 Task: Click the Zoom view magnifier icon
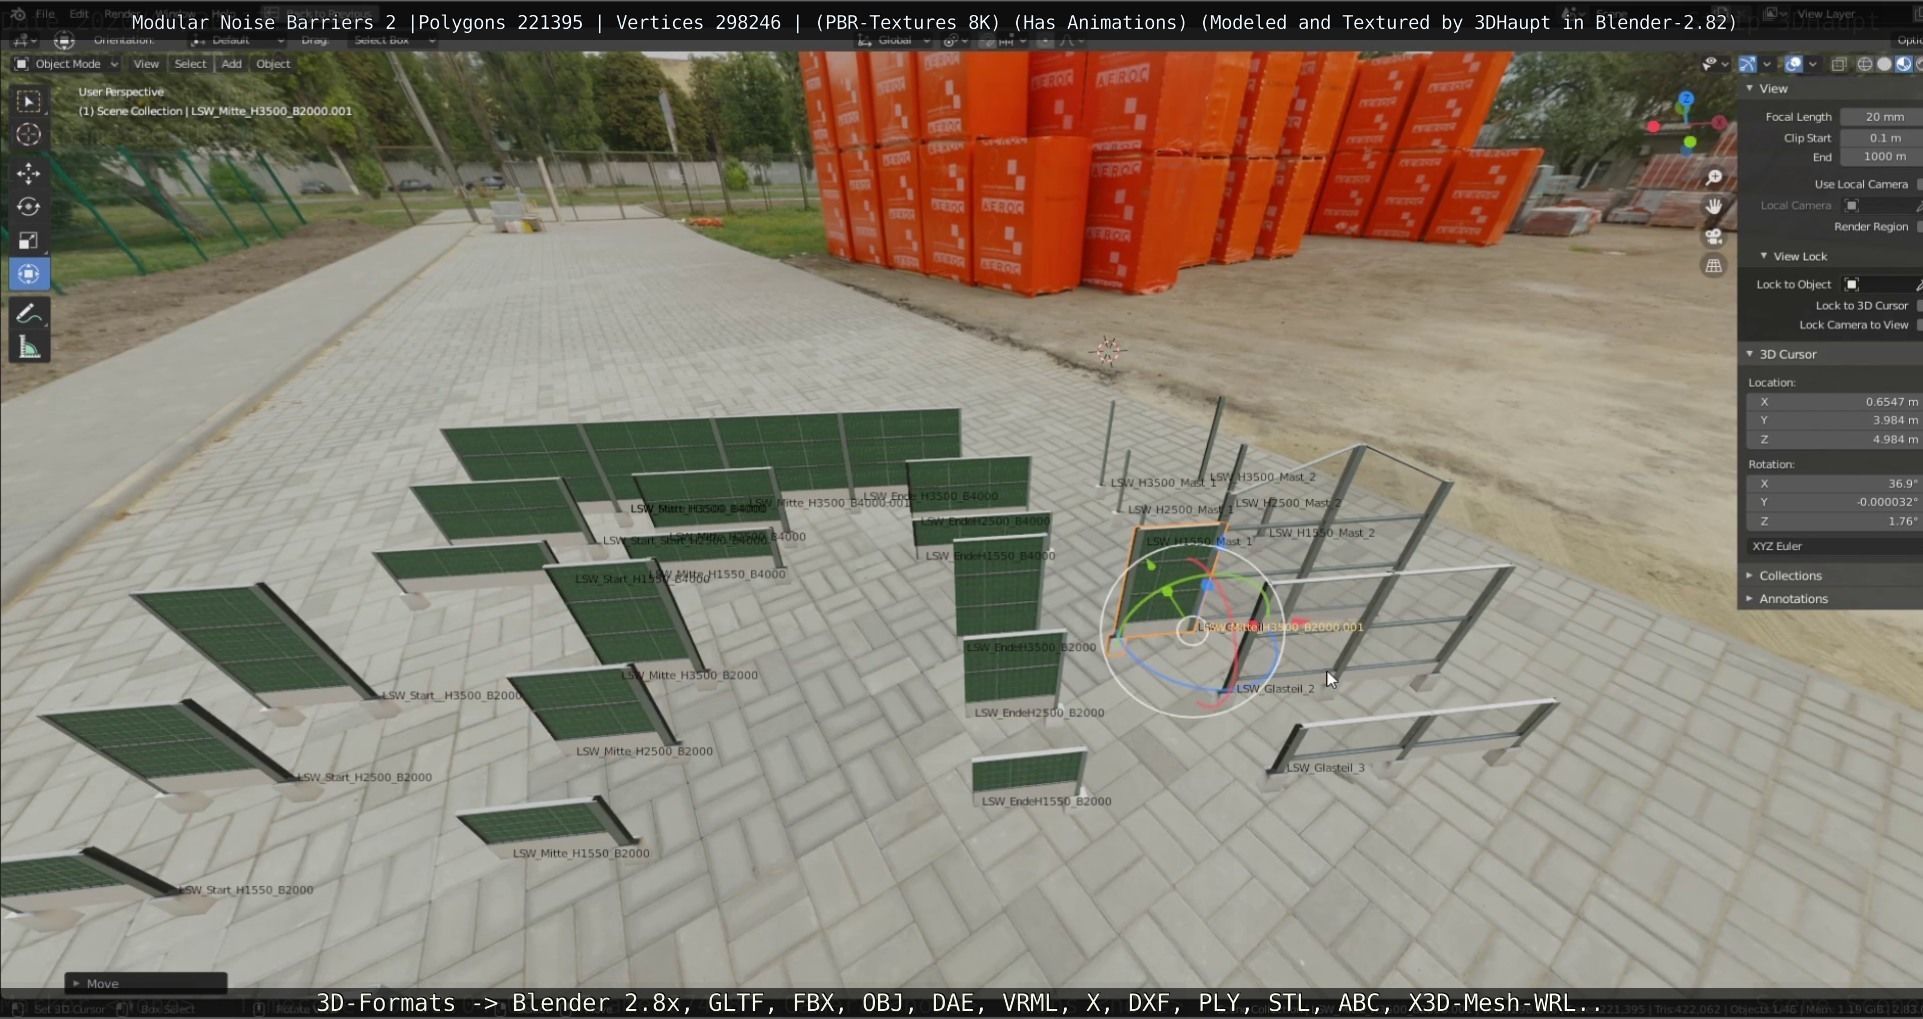(1714, 177)
